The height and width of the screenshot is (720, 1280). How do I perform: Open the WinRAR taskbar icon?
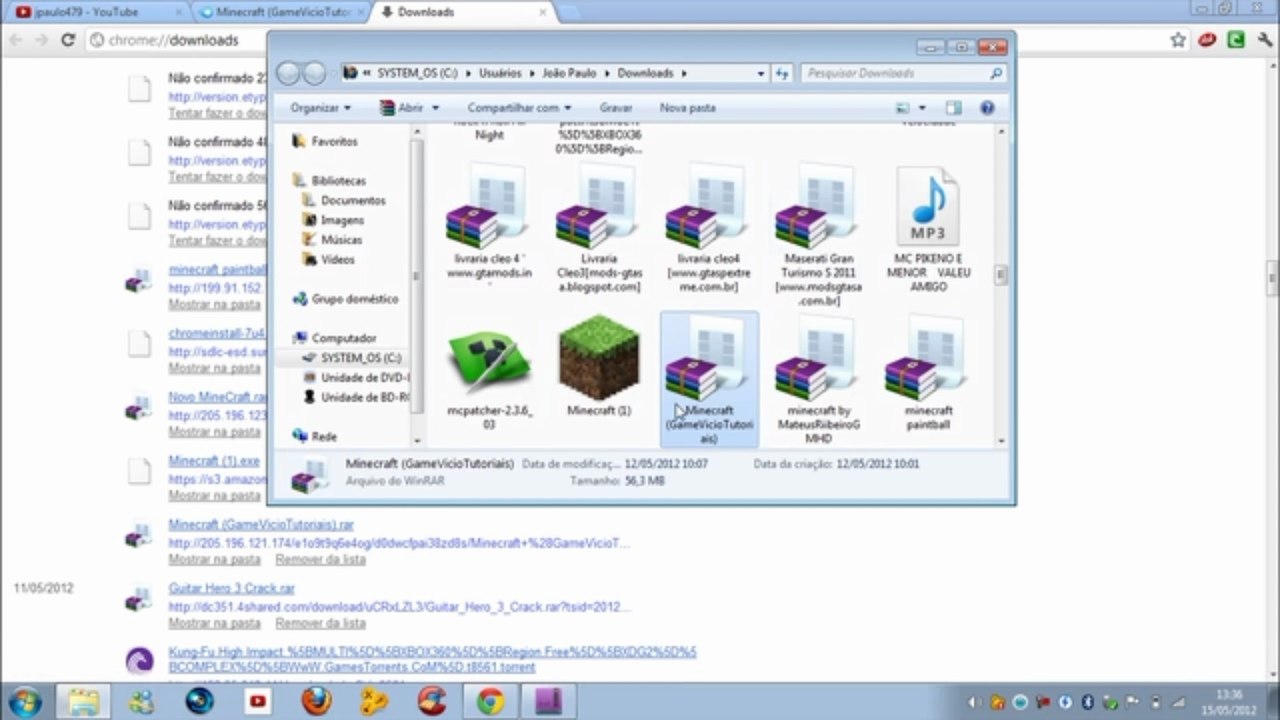[548, 701]
